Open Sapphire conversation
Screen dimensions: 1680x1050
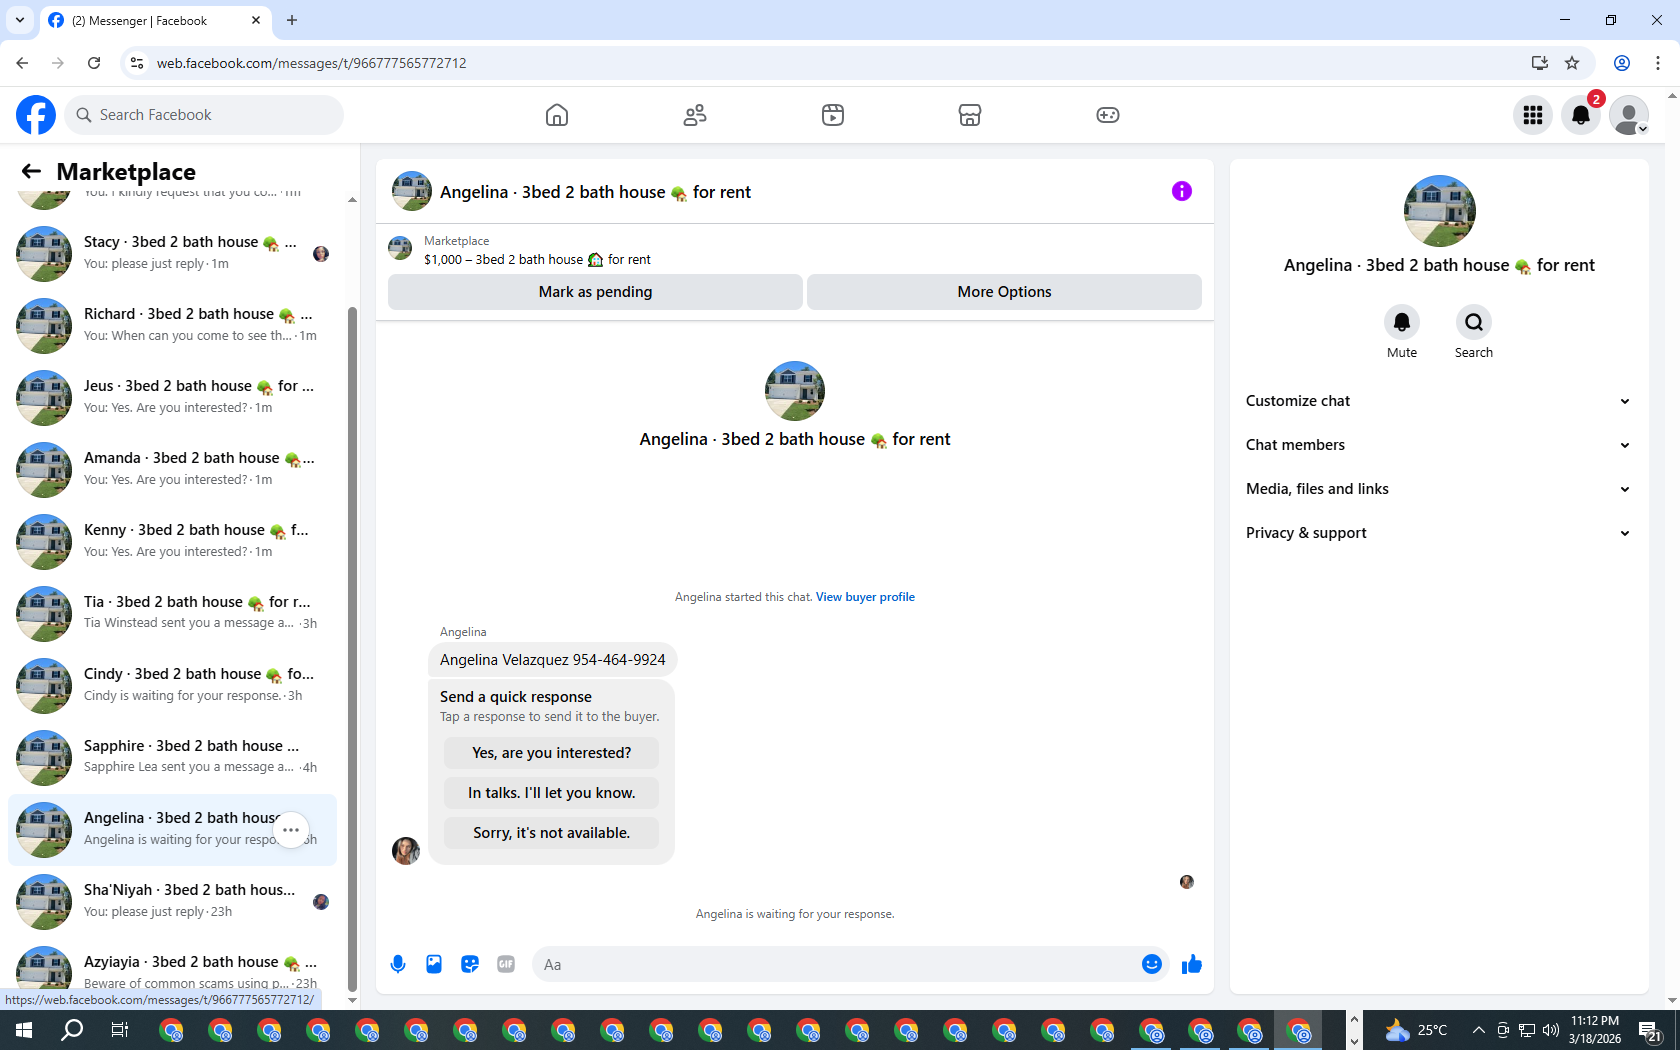pos(172,758)
